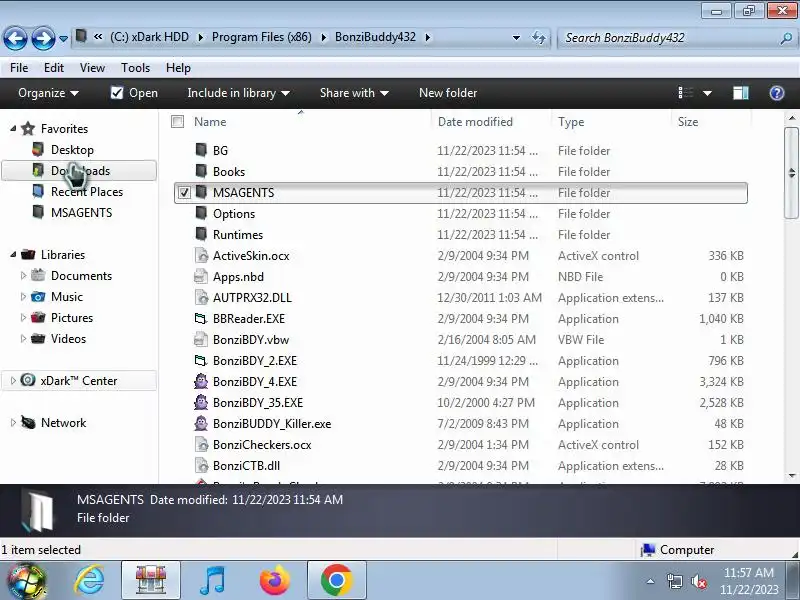Click the BG folder icon
Image resolution: width=800 pixels, height=600 pixels.
coord(202,150)
